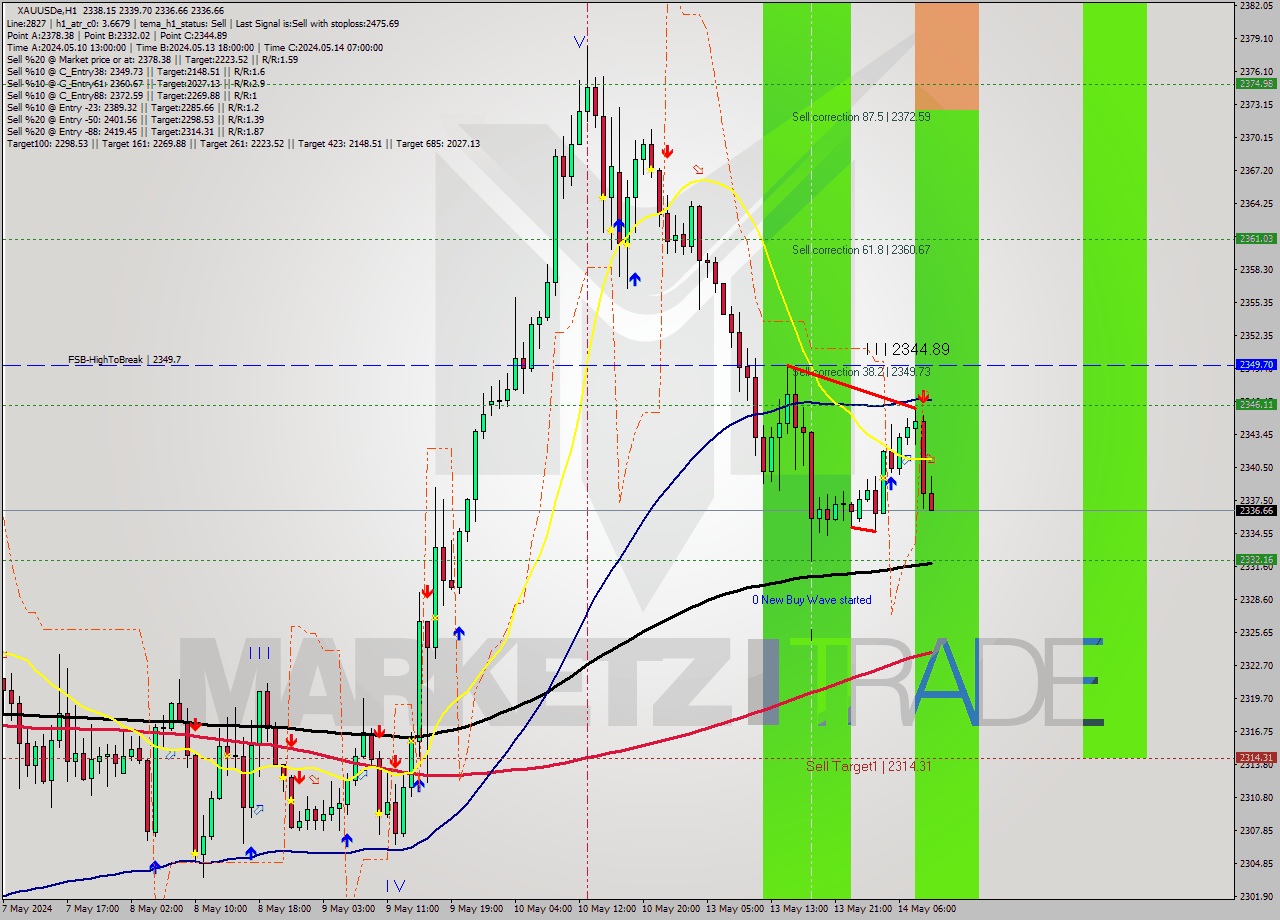Open the Sell Target1 | 2314.31 annotation
Viewport: 1280px width, 920px height.
pyautogui.click(x=867, y=766)
